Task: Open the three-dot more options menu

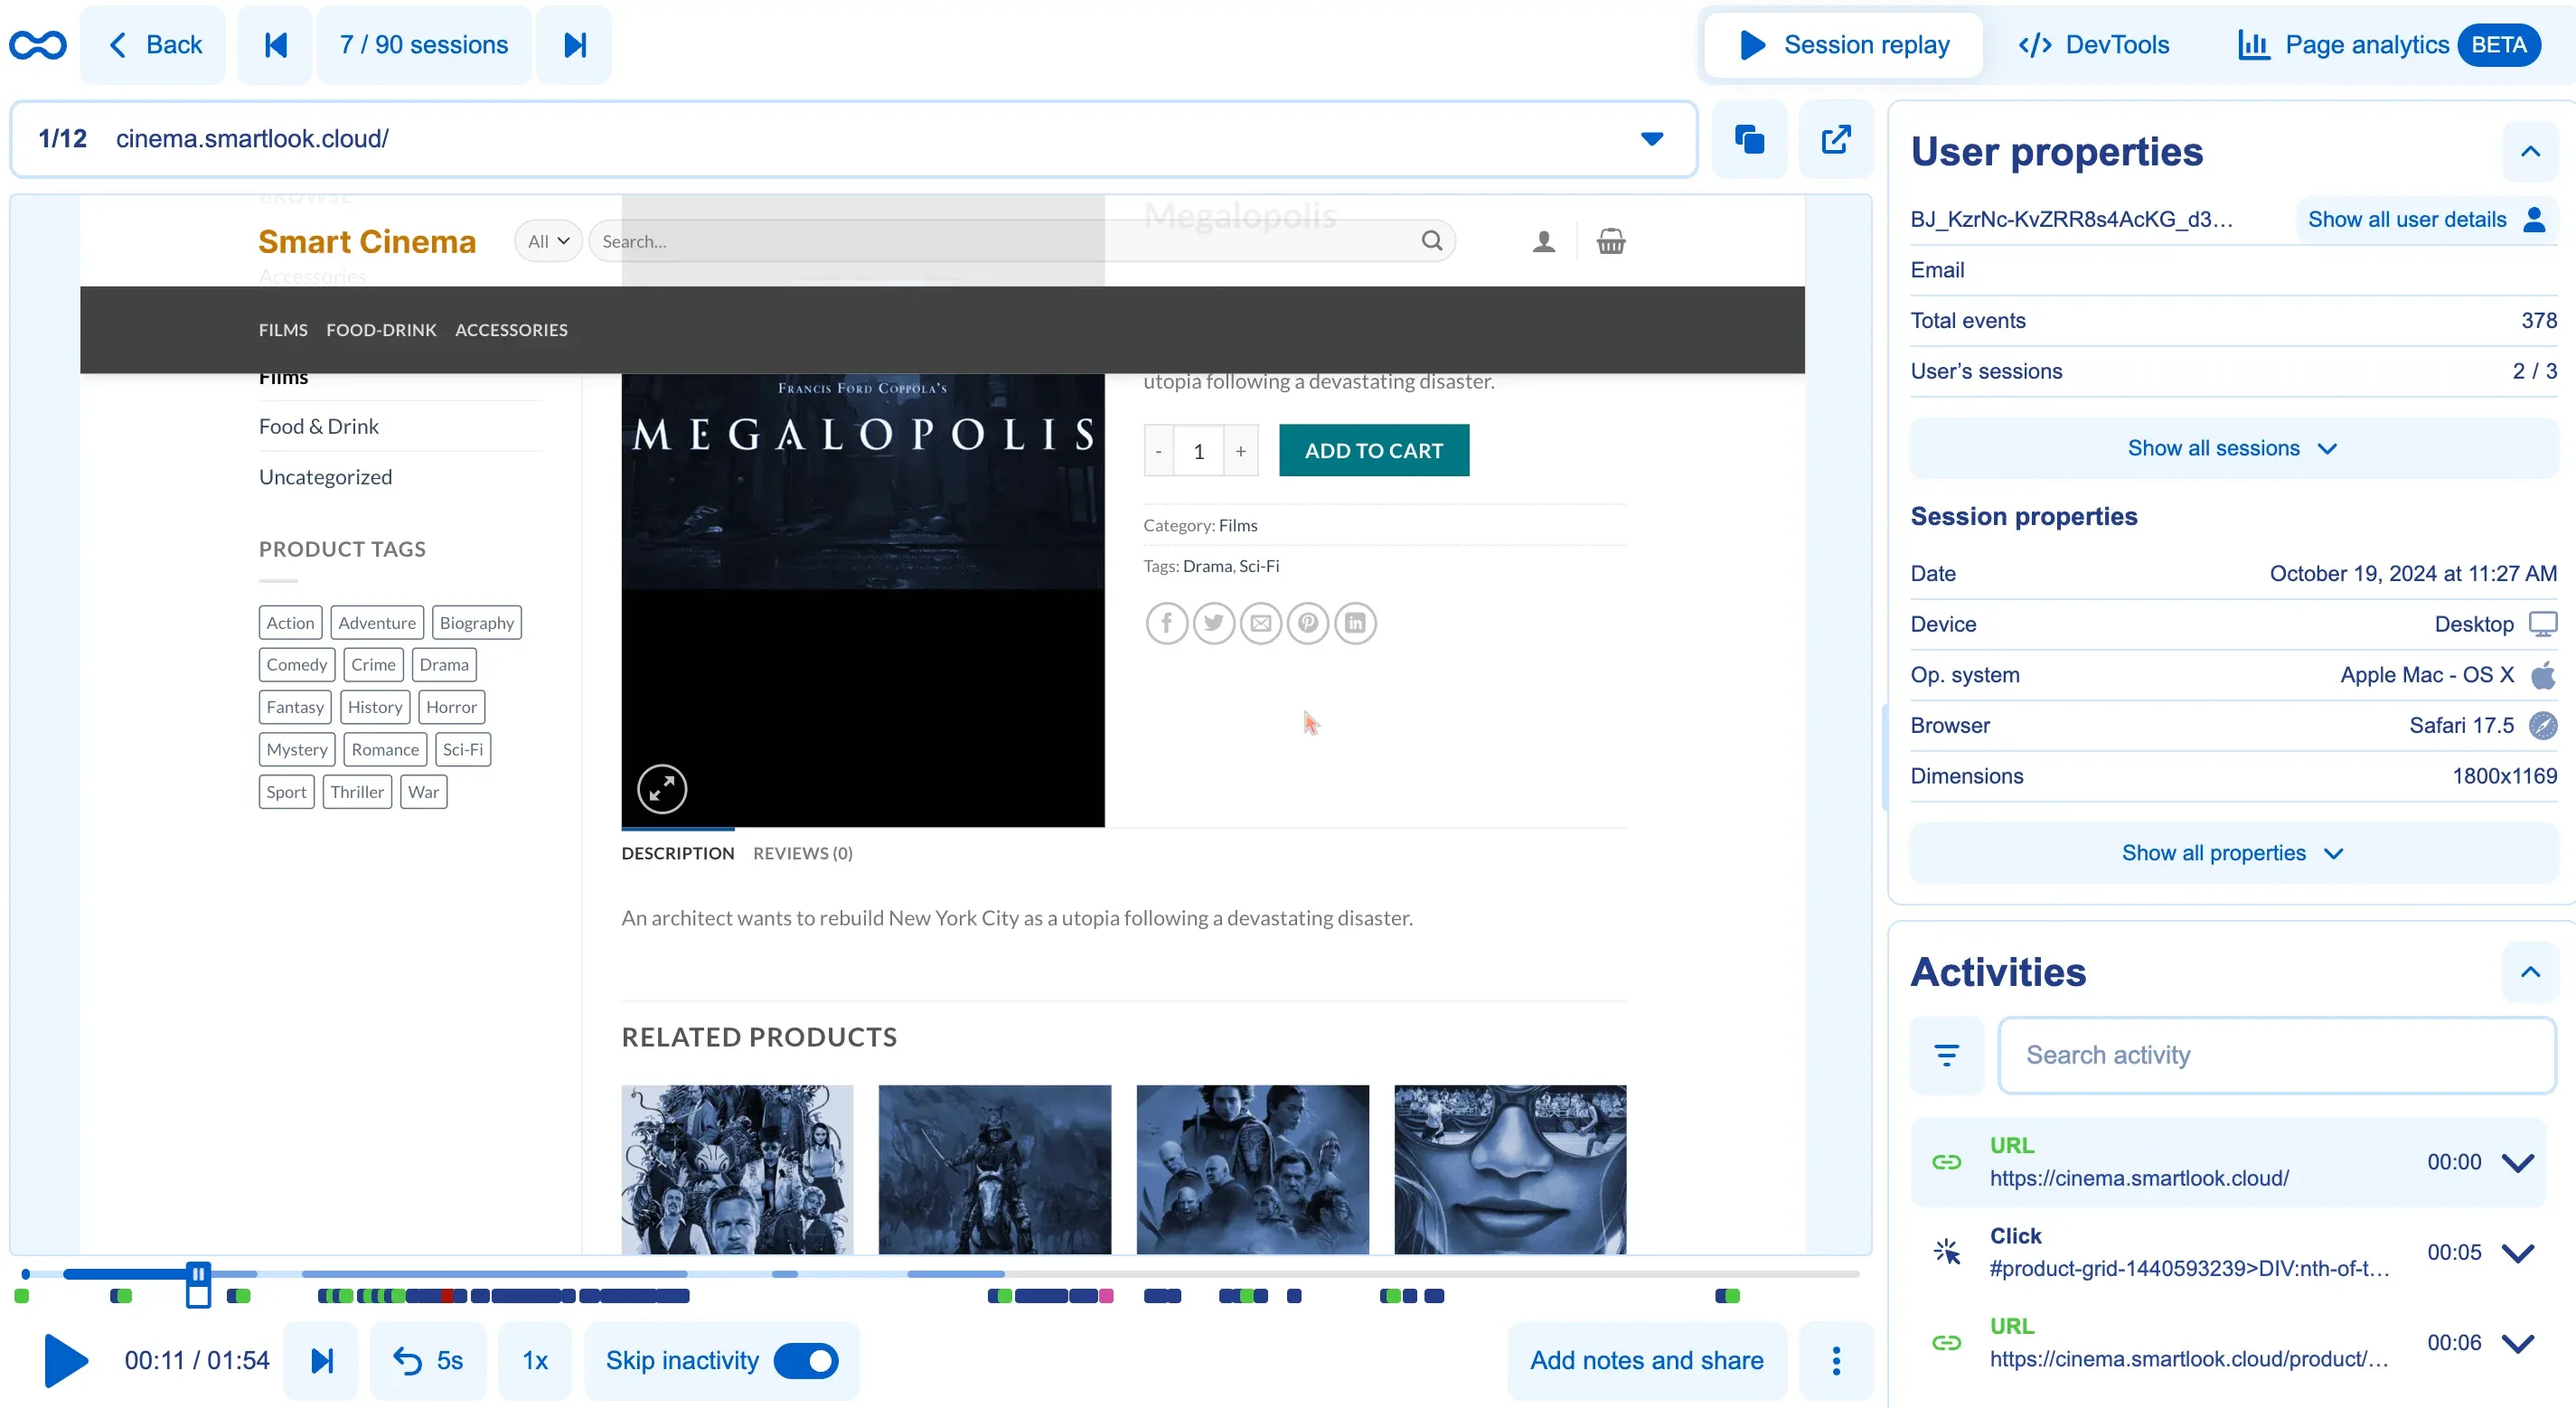Action: tap(1835, 1360)
